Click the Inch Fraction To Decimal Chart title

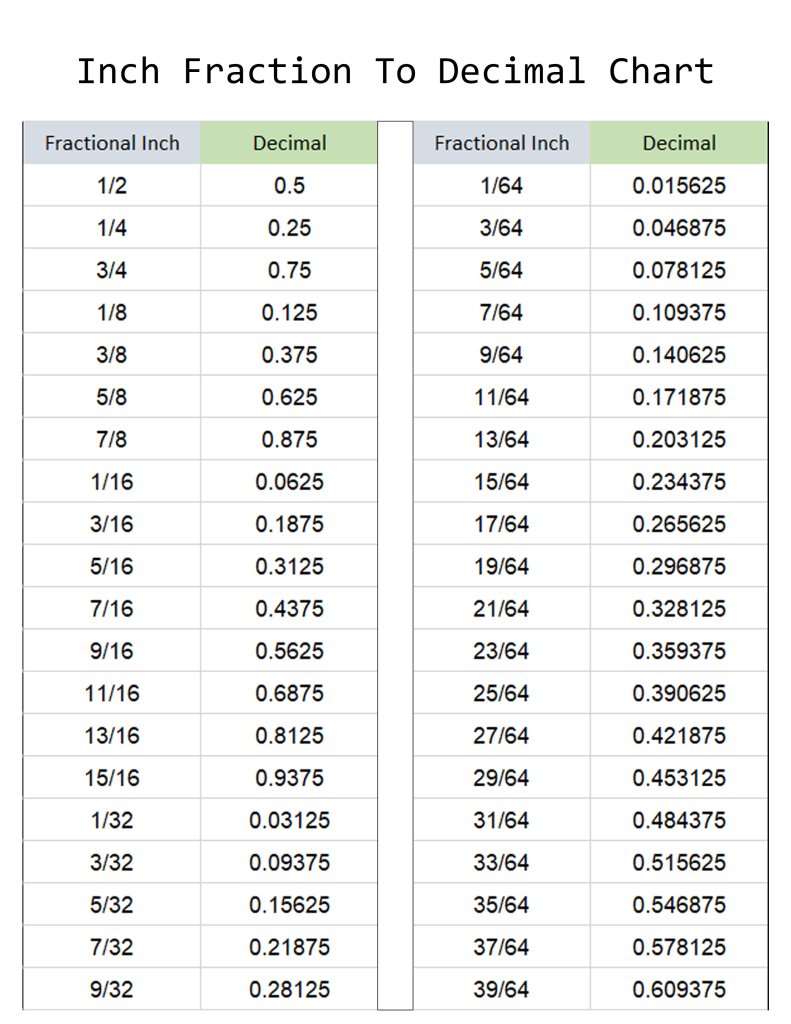[395, 71]
